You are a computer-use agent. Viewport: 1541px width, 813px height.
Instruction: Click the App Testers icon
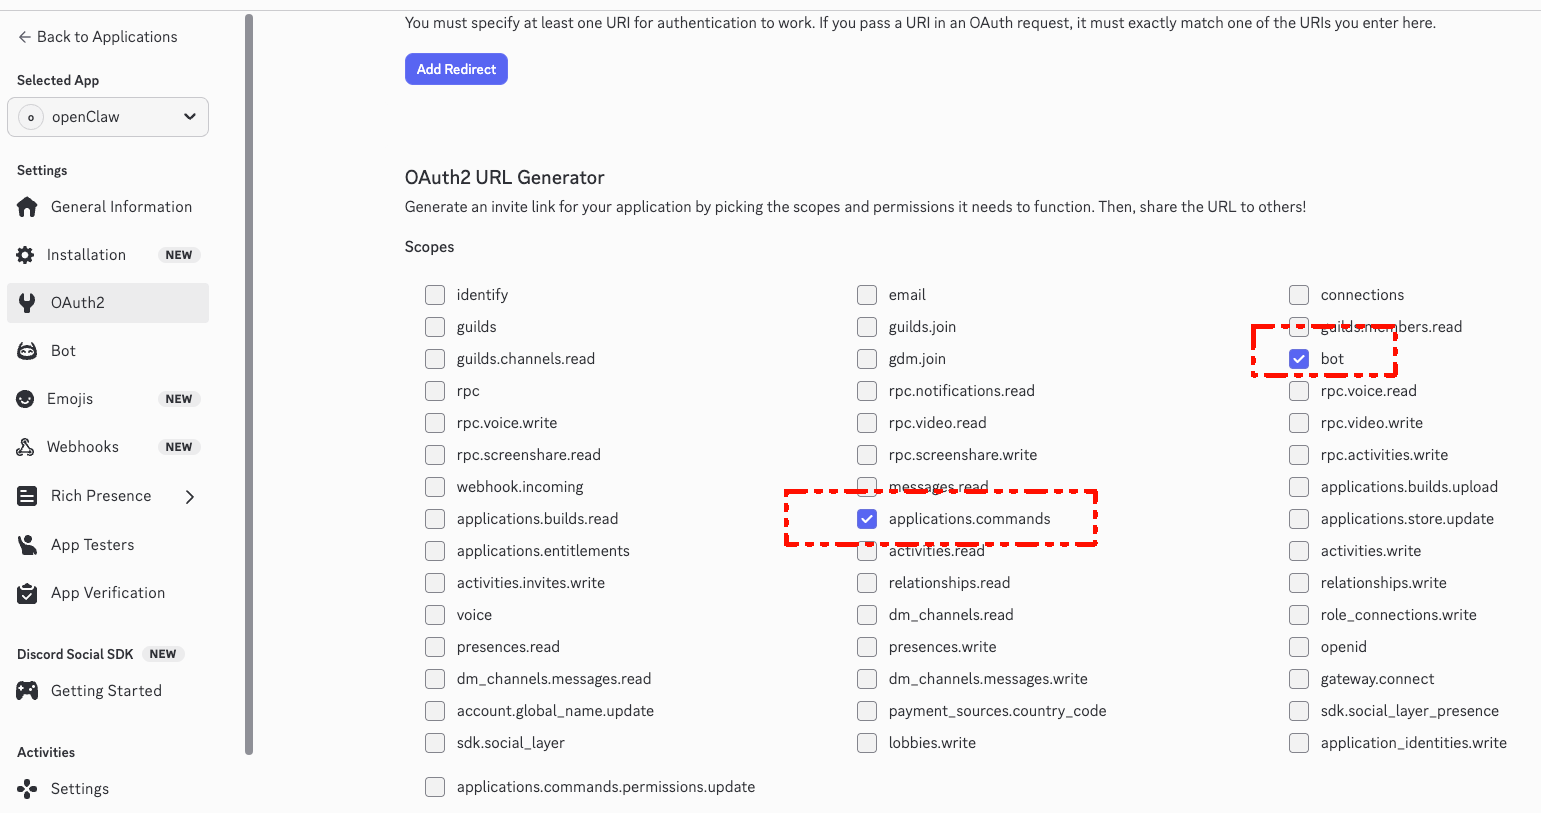pyautogui.click(x=25, y=544)
